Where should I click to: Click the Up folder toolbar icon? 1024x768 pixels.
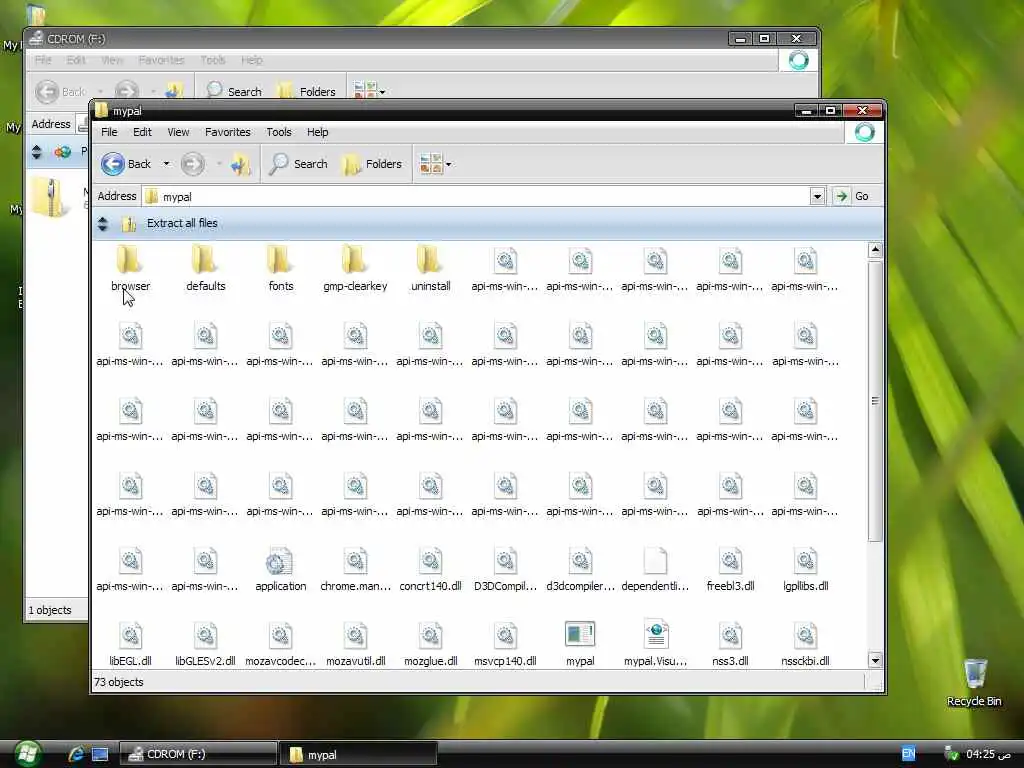240,164
